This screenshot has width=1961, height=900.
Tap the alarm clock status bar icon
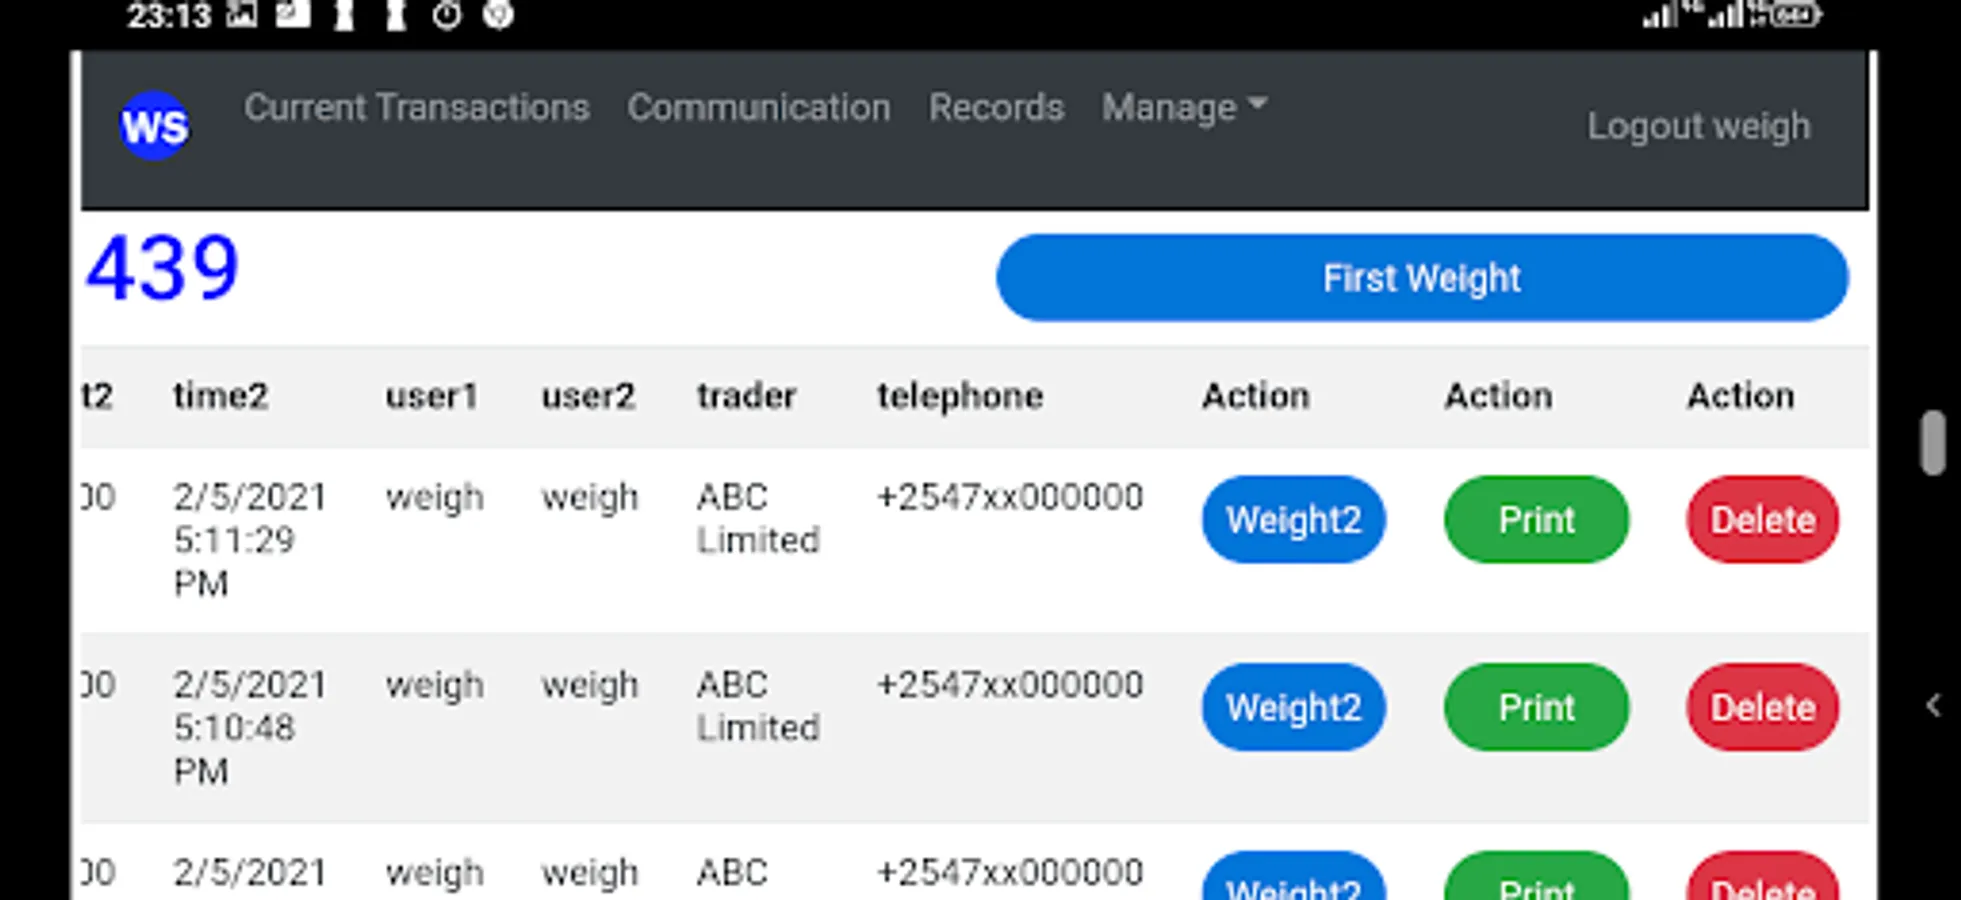(447, 15)
